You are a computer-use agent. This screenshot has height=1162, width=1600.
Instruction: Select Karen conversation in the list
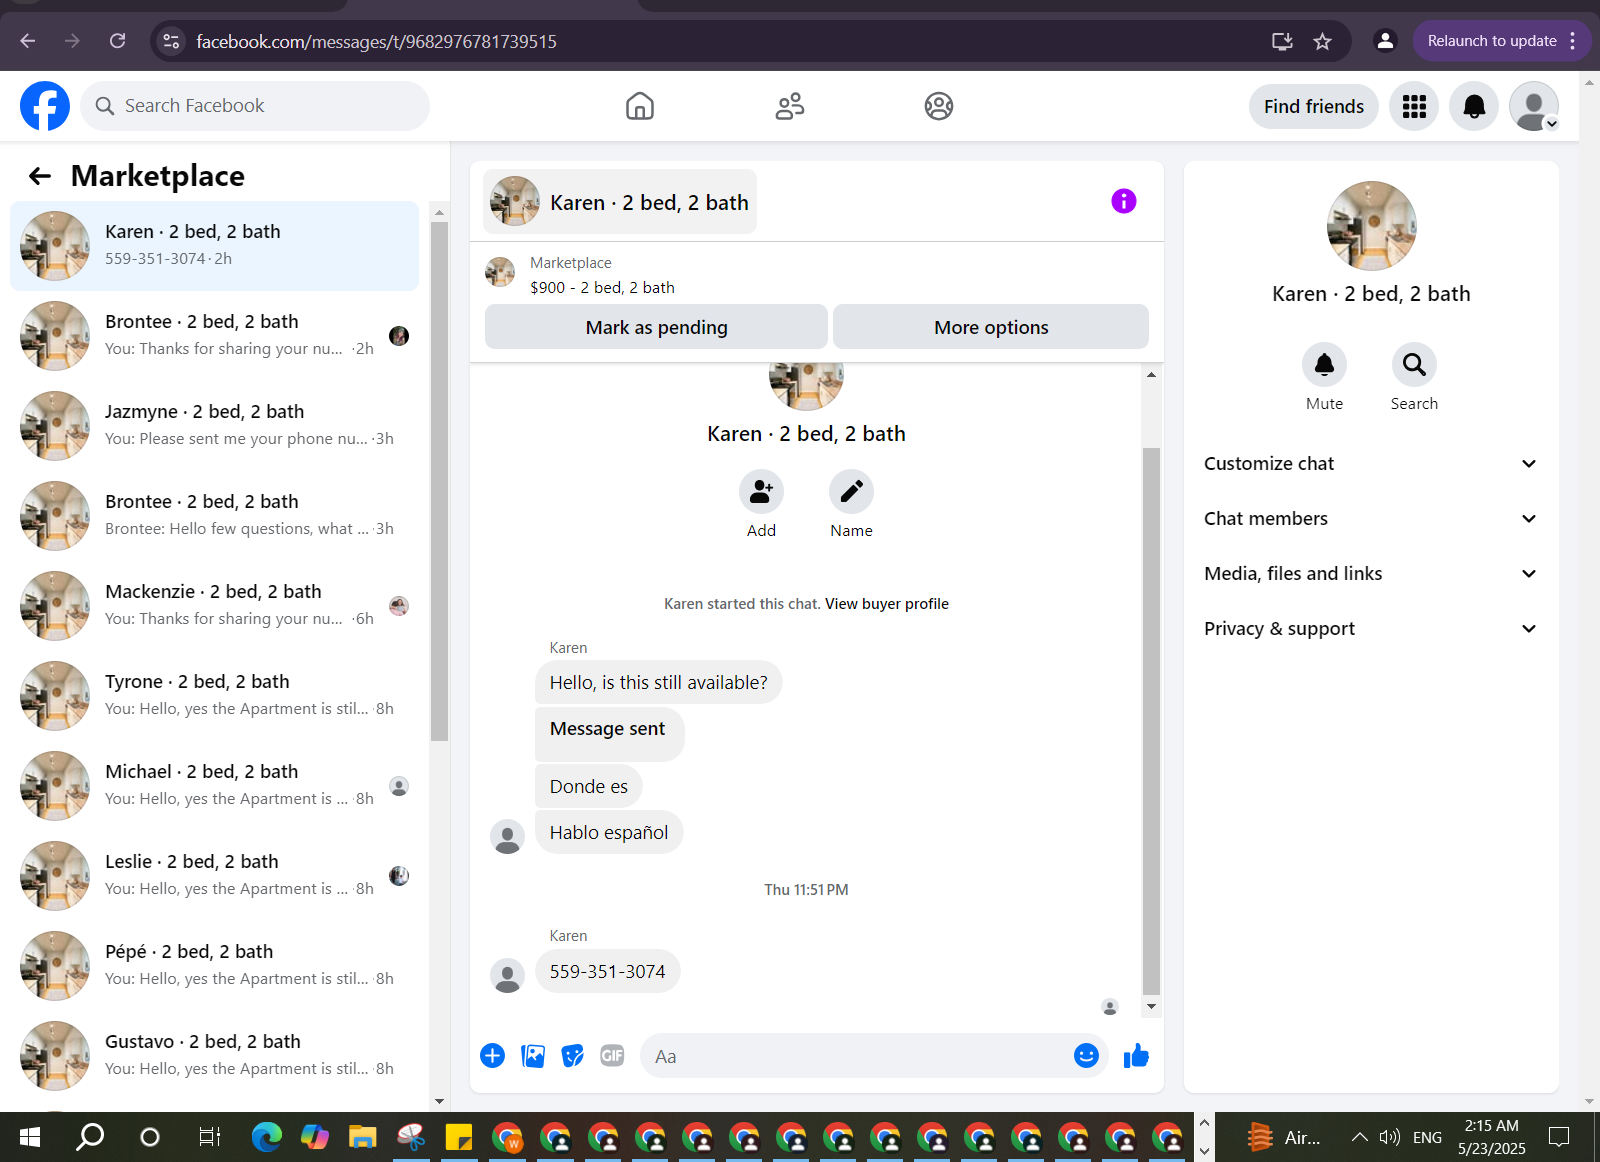point(214,246)
